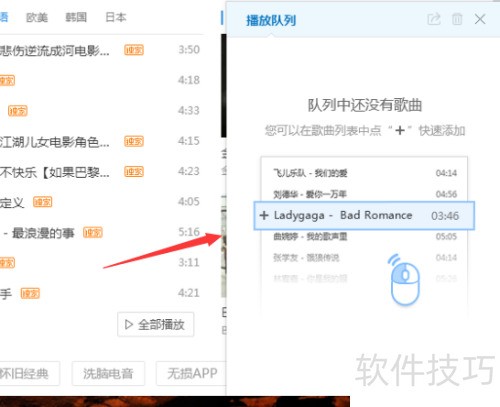Click the 独家 badge beside 悲伤逆流成河电影
Image resolution: width=500 pixels, height=407 pixels.
134,50
